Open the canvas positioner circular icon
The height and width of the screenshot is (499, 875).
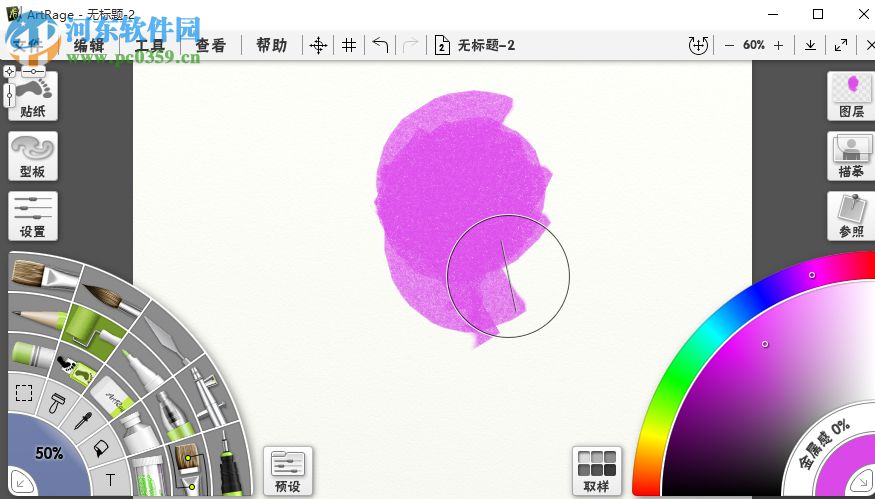point(698,45)
